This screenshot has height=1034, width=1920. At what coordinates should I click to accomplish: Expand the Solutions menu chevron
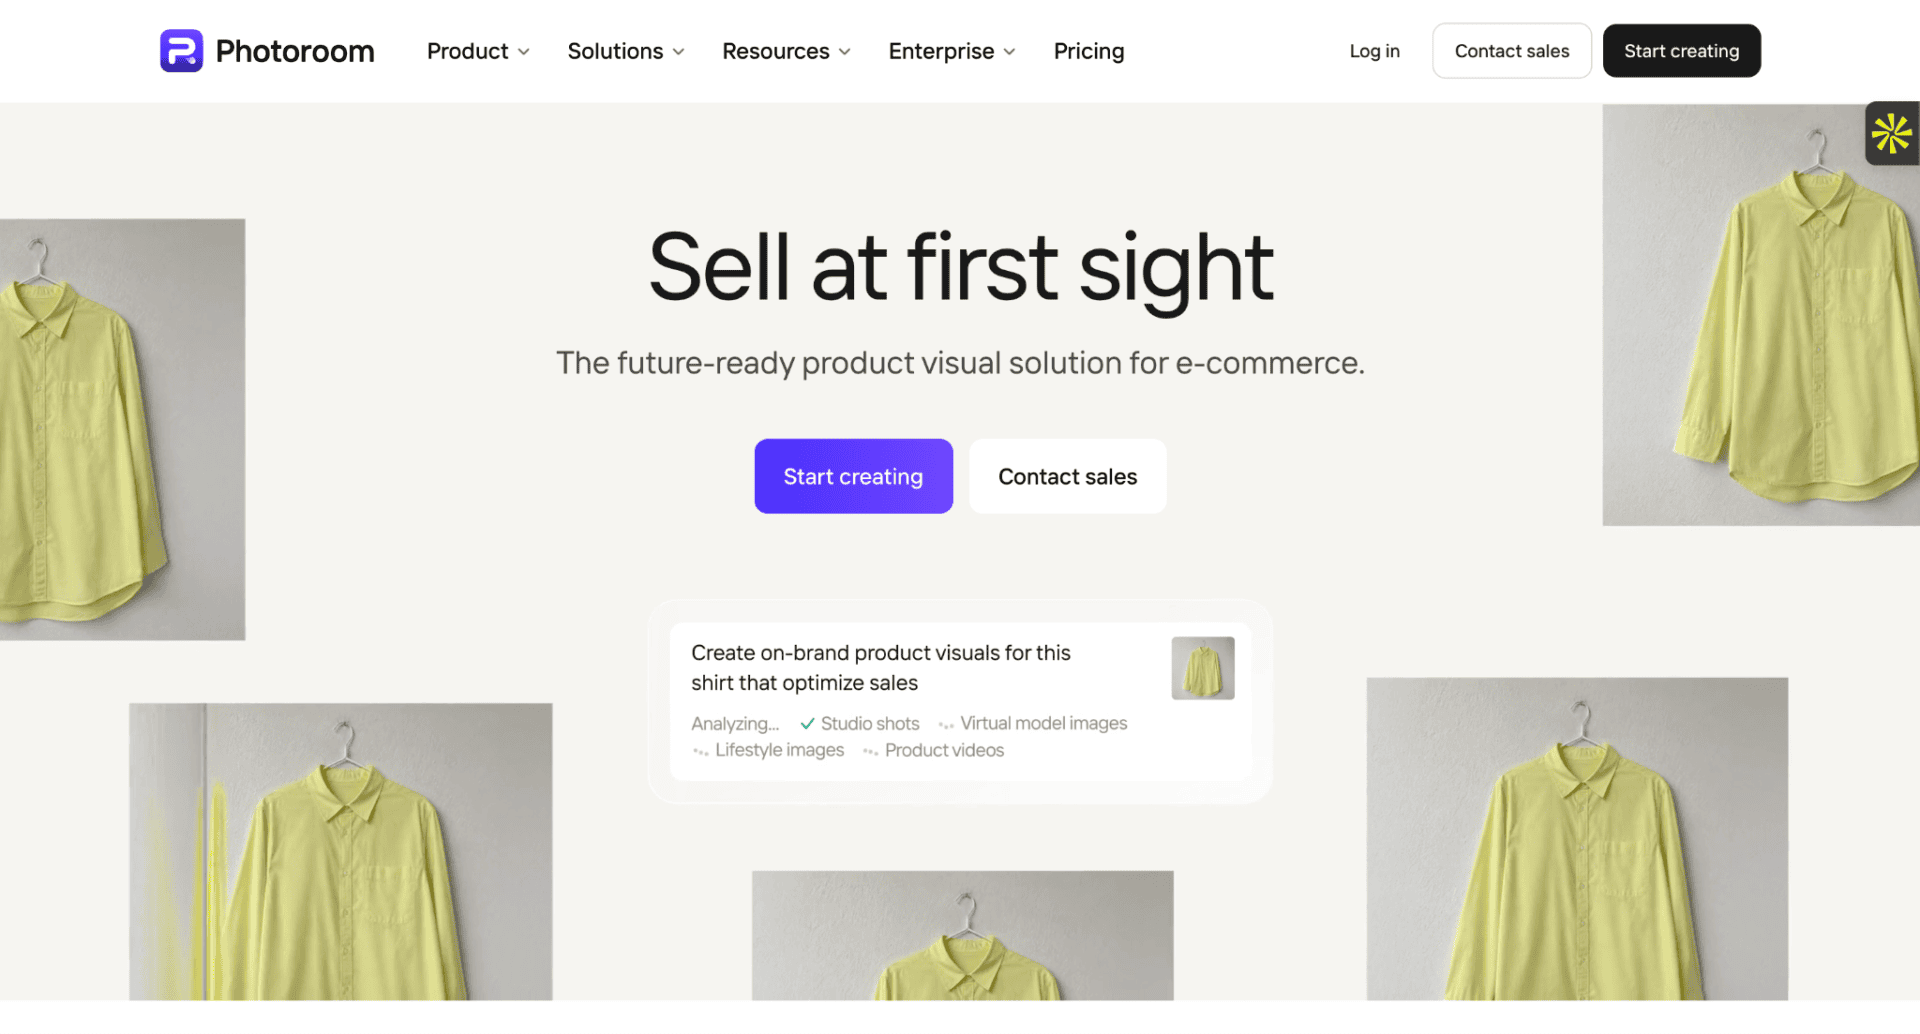pos(679,52)
